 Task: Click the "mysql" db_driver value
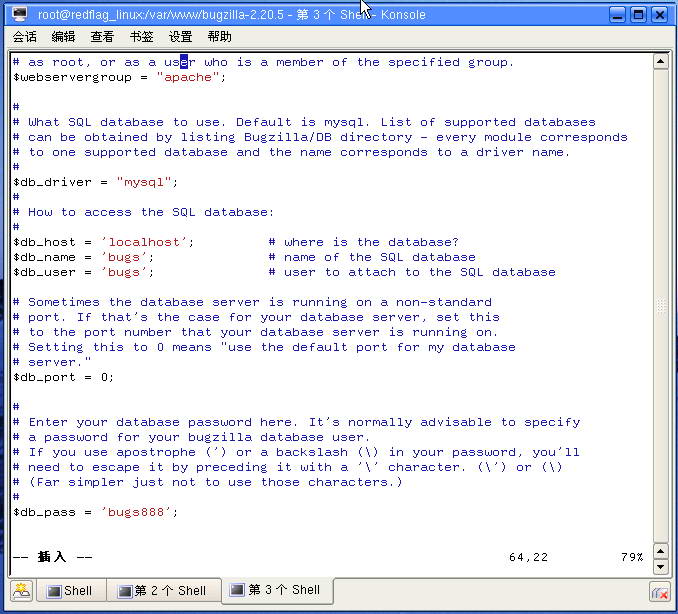coord(144,182)
